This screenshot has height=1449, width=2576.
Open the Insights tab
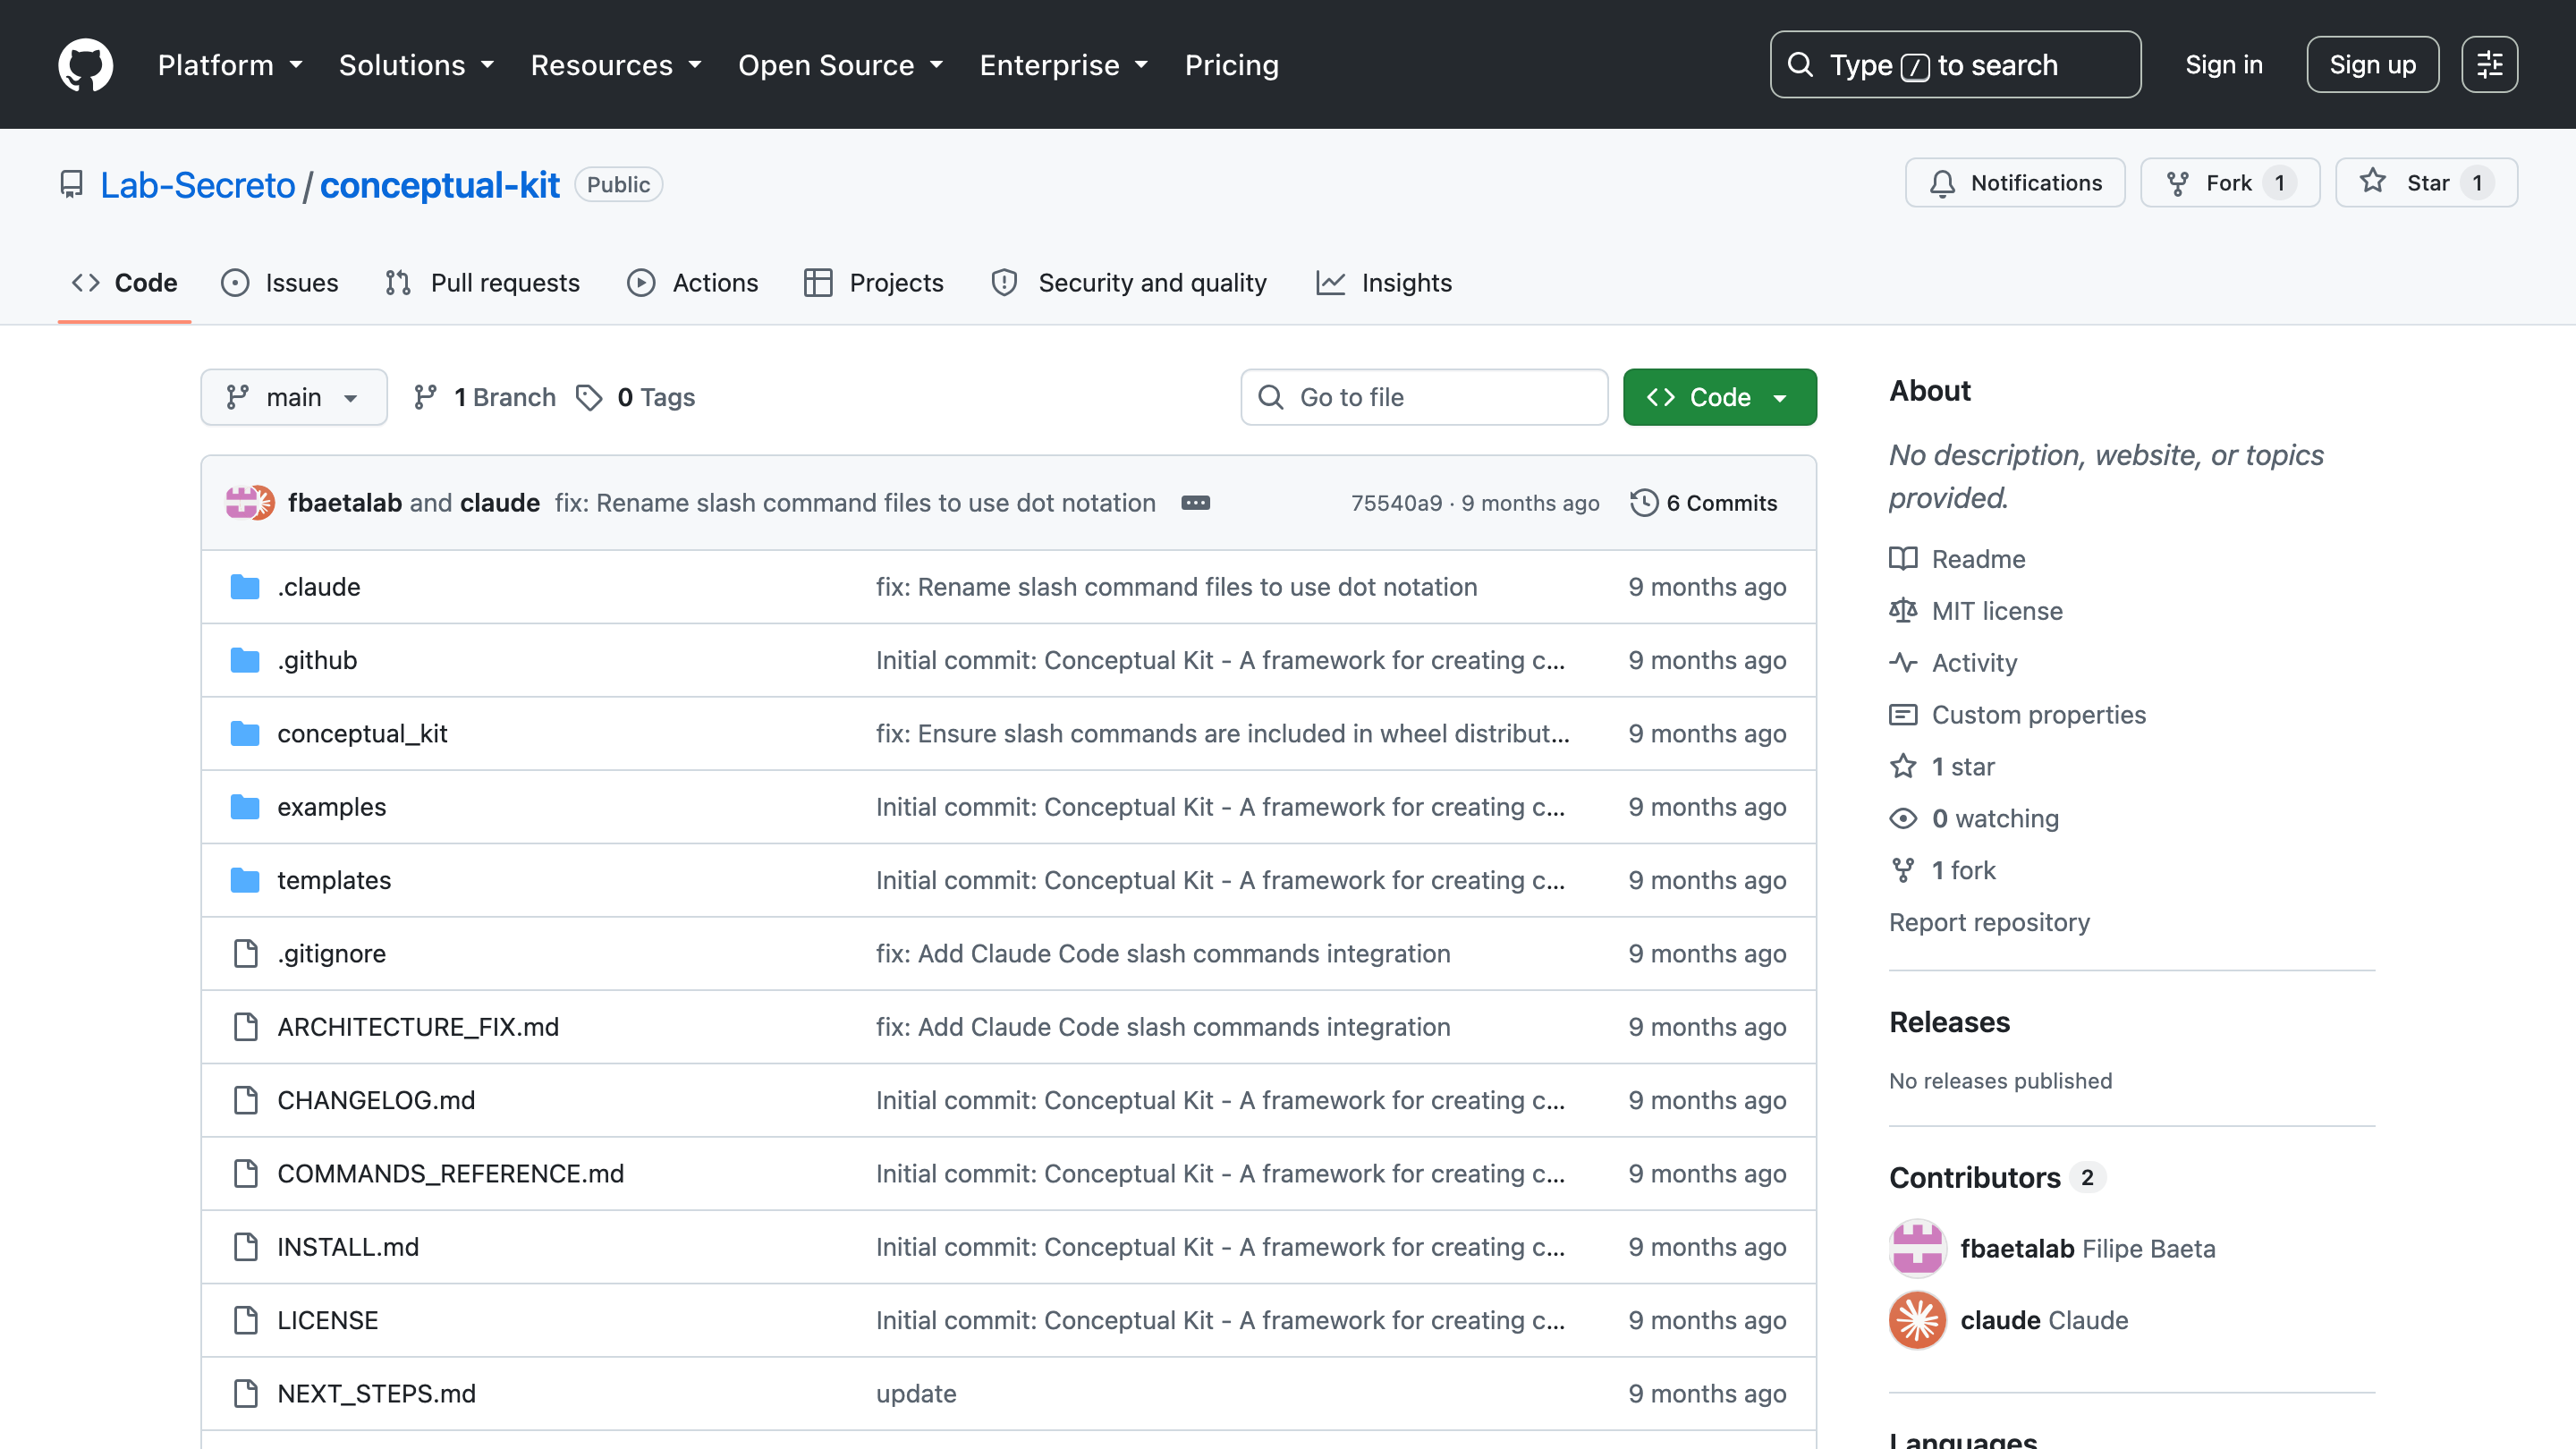pyautogui.click(x=1384, y=284)
